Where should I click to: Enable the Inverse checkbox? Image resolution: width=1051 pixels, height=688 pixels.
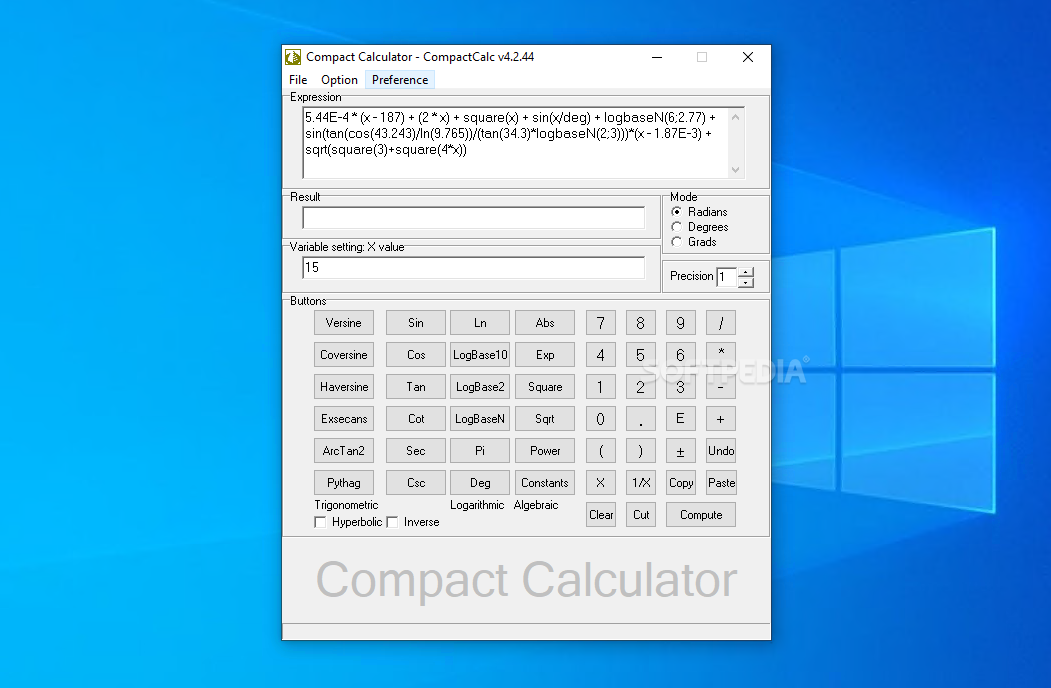tap(392, 522)
